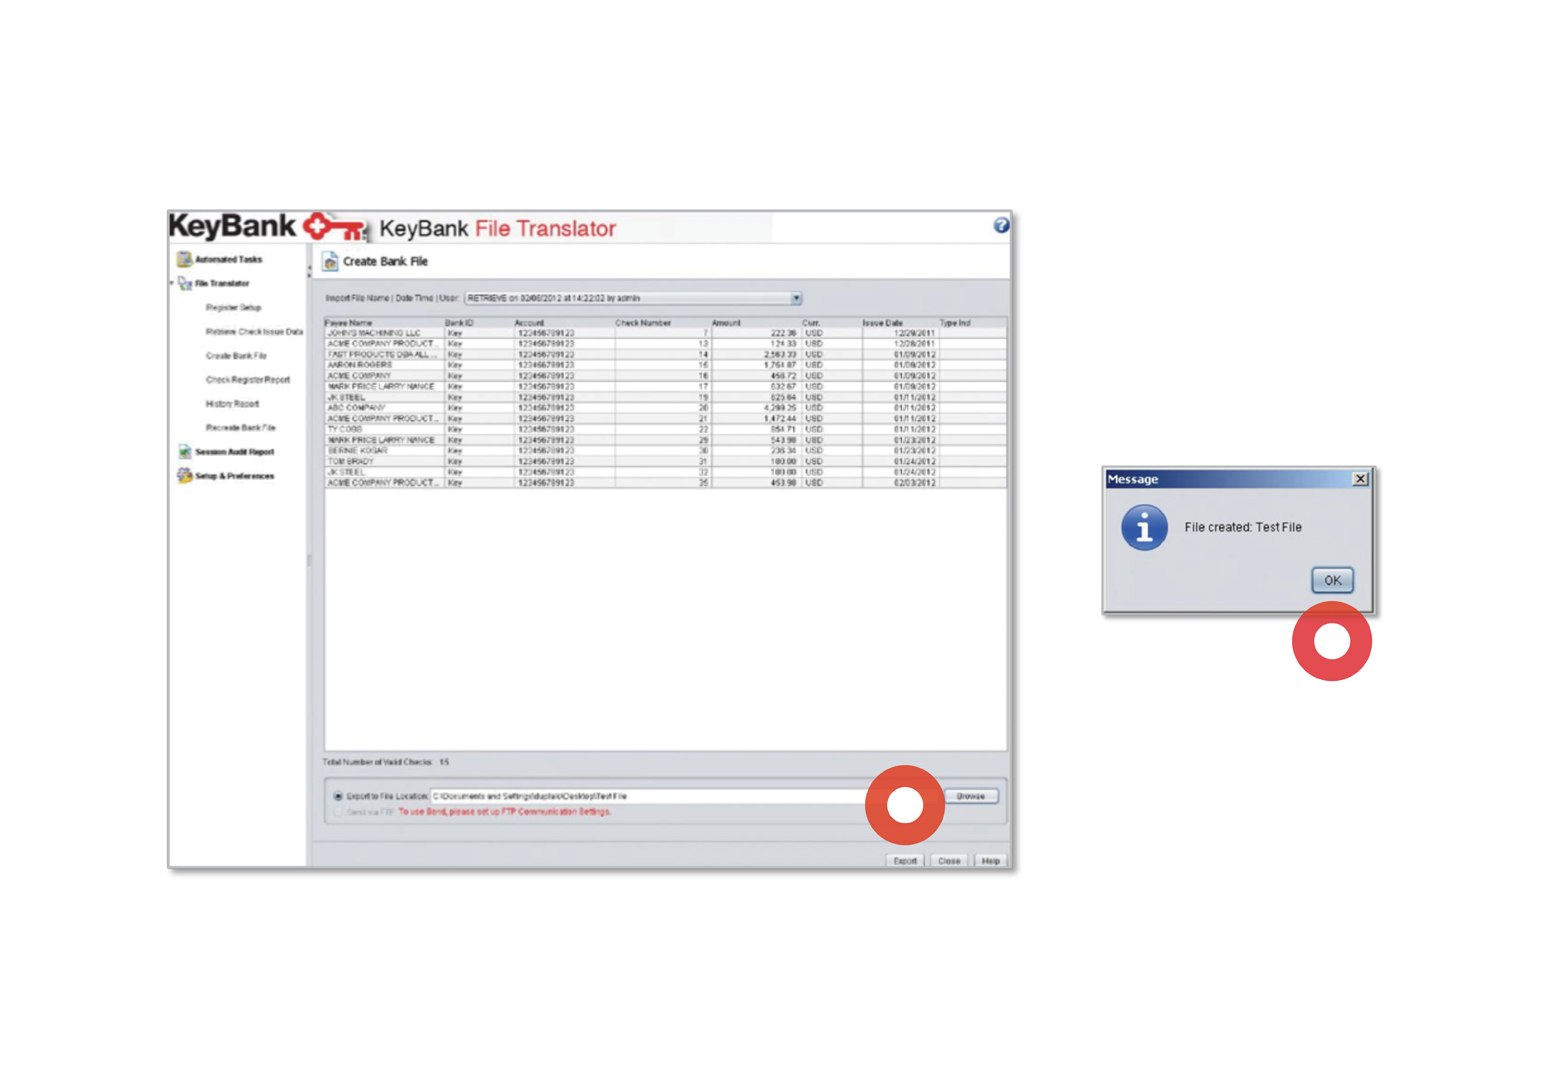Open Session Audit Report section

click(x=234, y=452)
